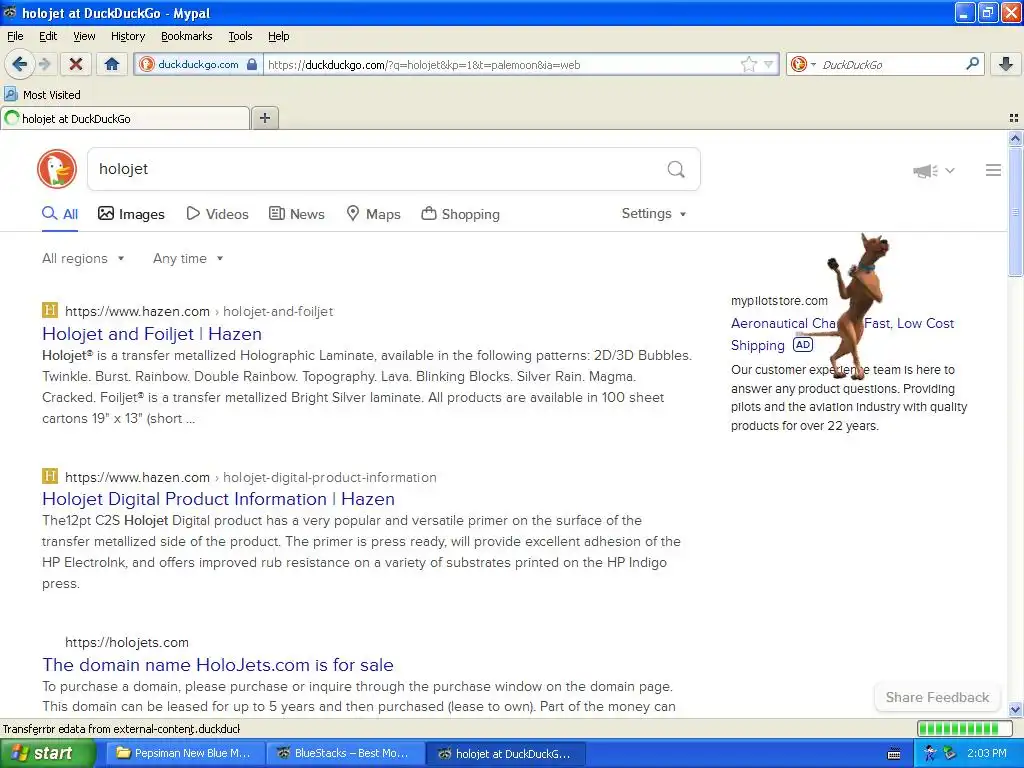Go forward with the Forward arrow button
This screenshot has width=1024, height=768.
tap(44, 64)
